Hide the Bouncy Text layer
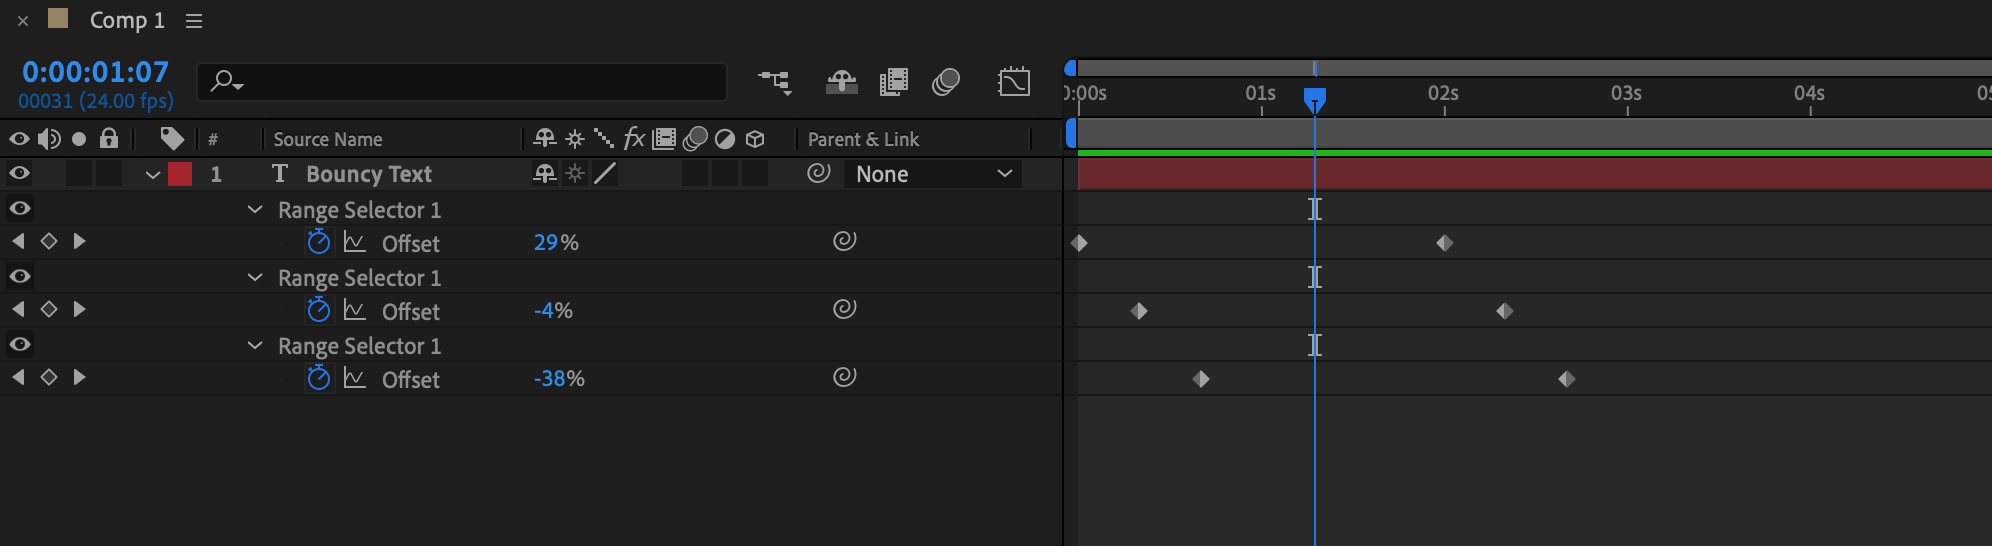Image resolution: width=1992 pixels, height=546 pixels. click(x=19, y=174)
